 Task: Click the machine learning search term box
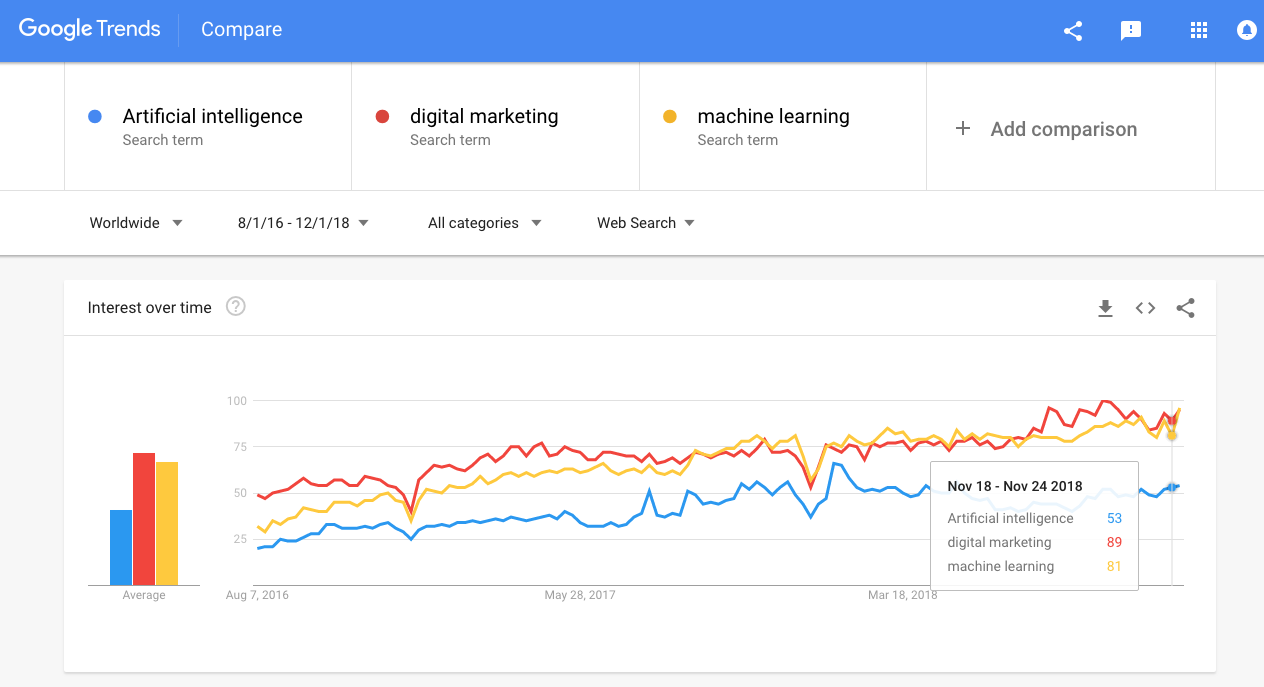[x=783, y=127]
